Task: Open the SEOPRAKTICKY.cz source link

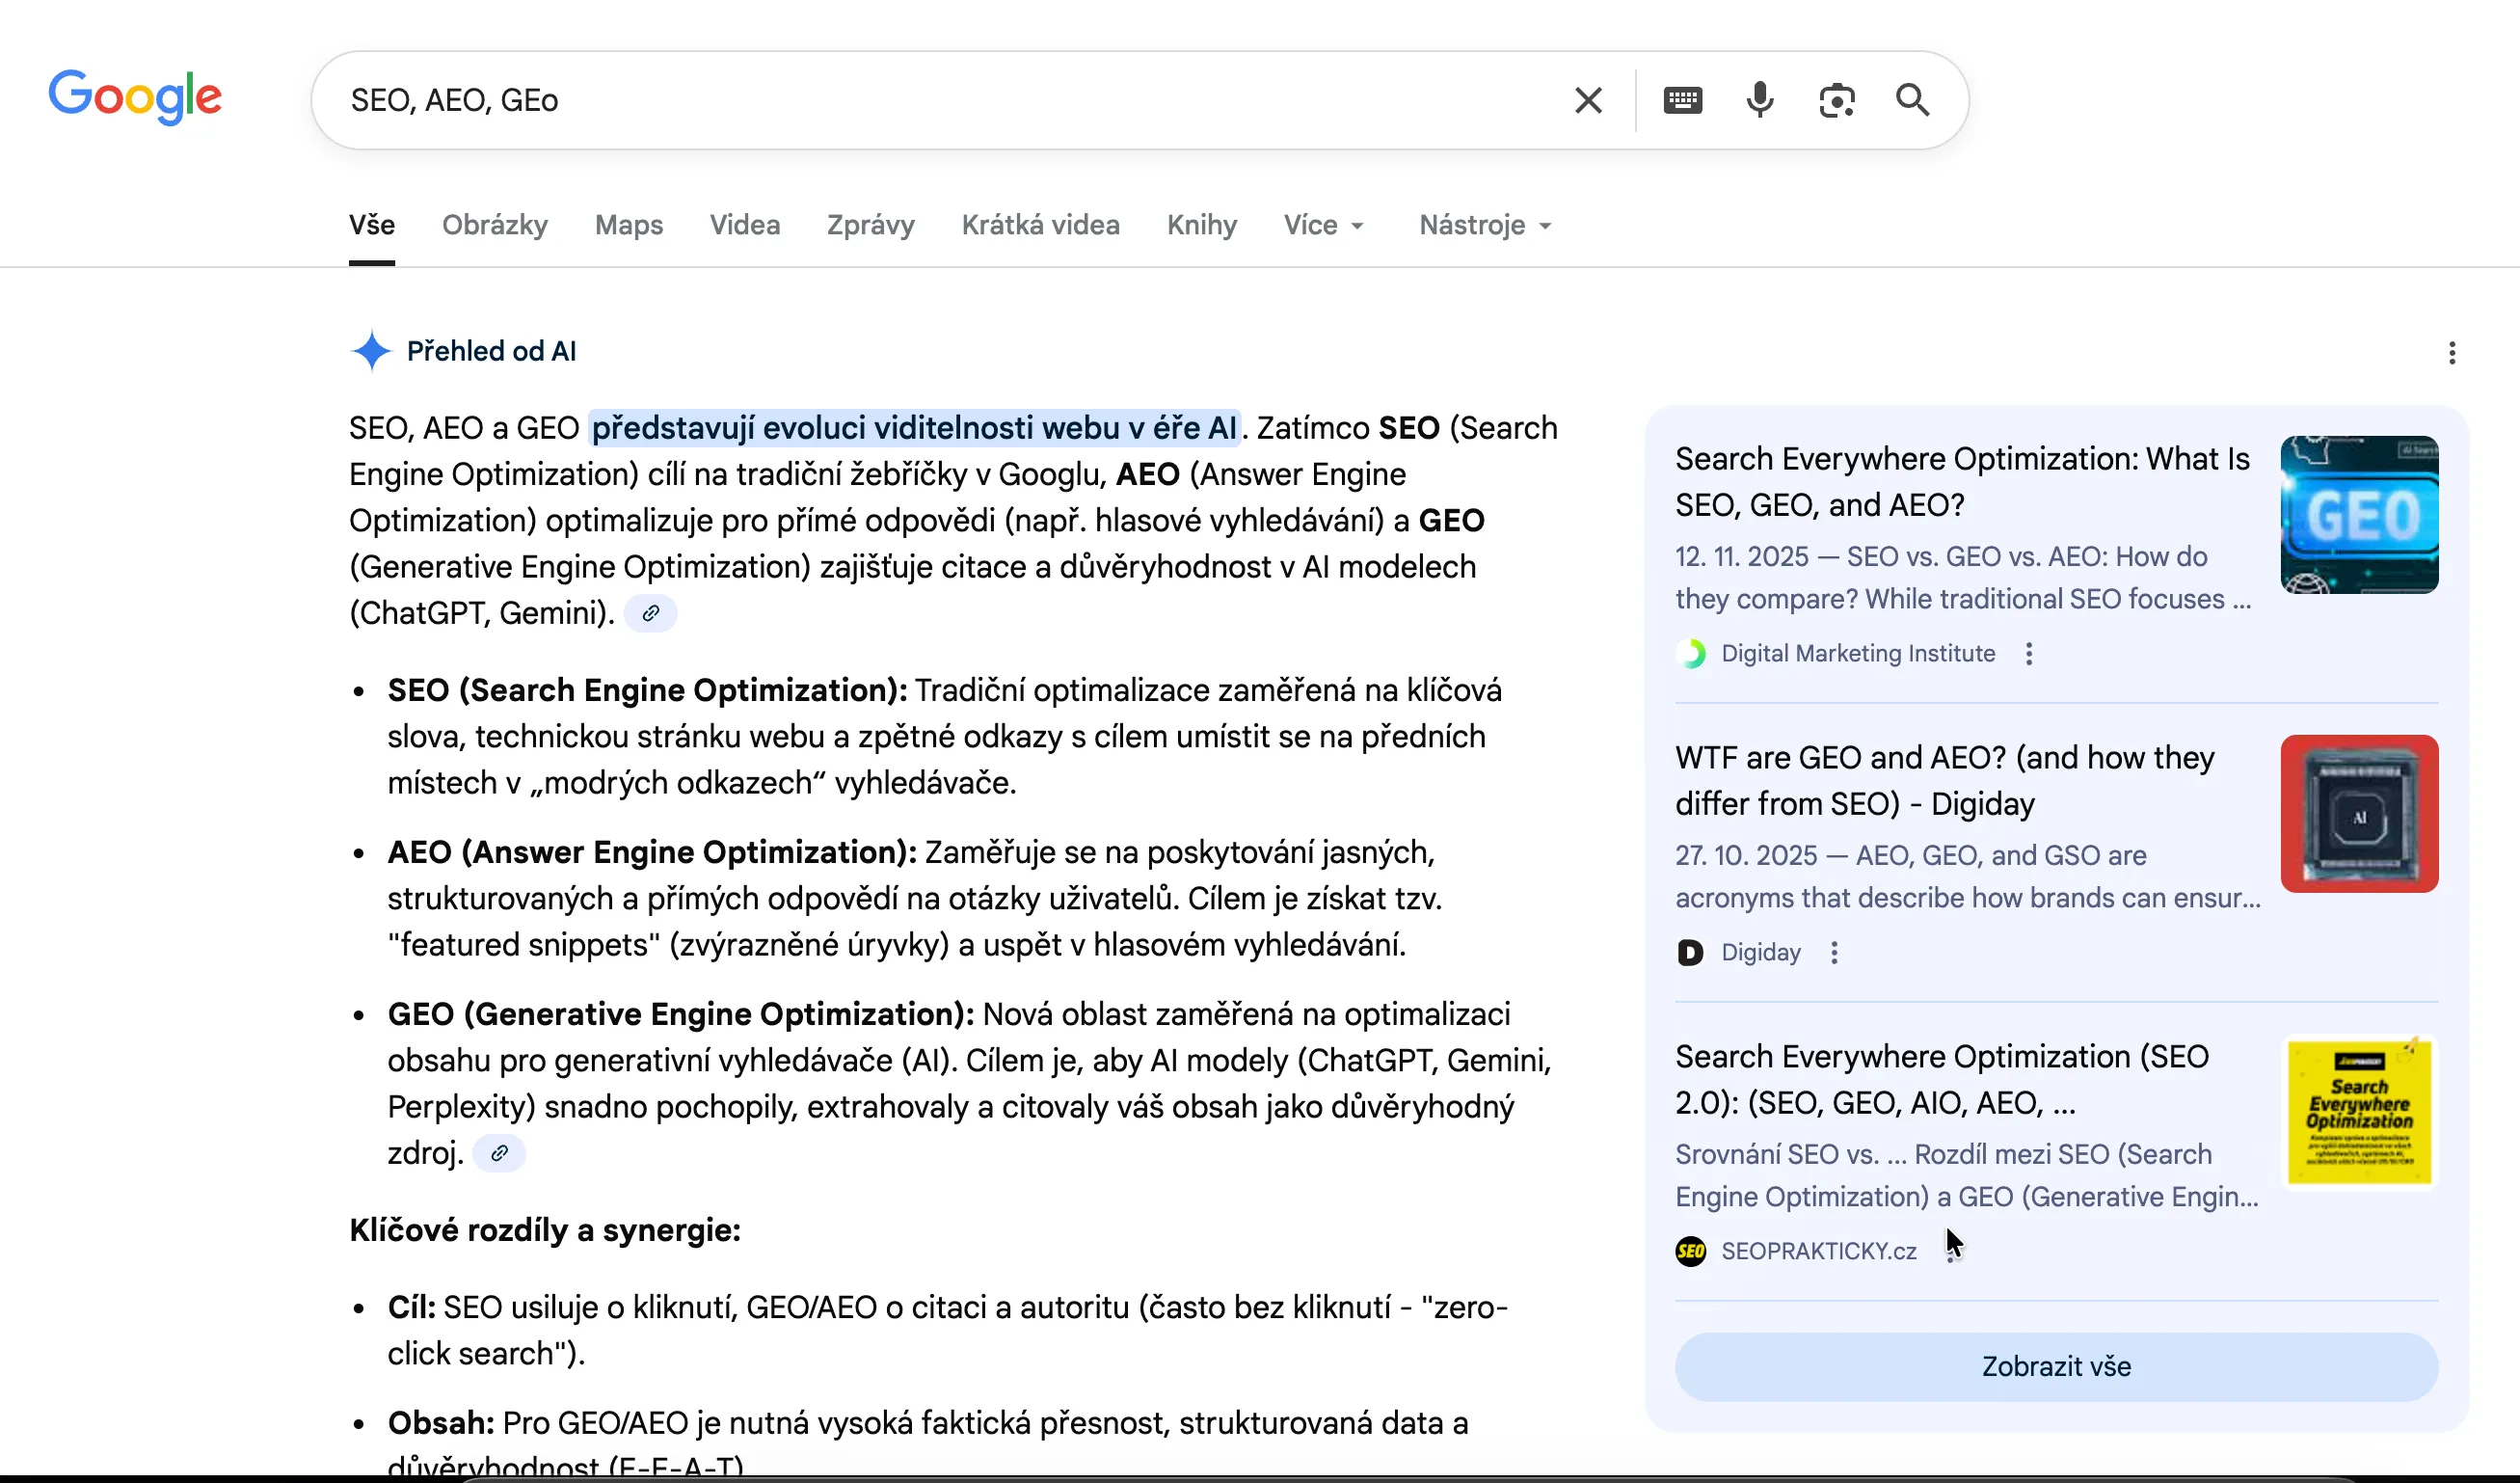Action: click(x=1818, y=1250)
